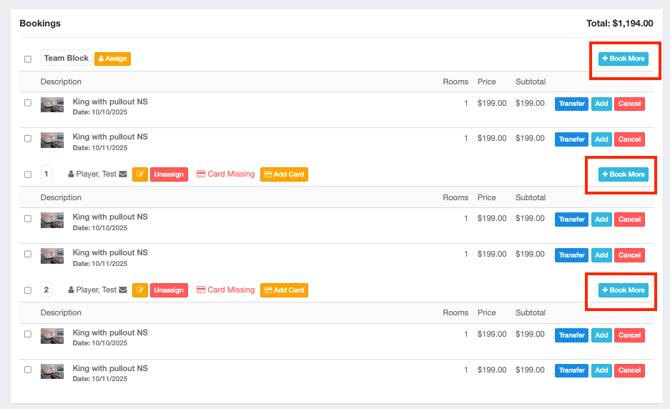Tick the Team Block checkbox
Image resolution: width=670 pixels, height=409 pixels.
coord(28,59)
